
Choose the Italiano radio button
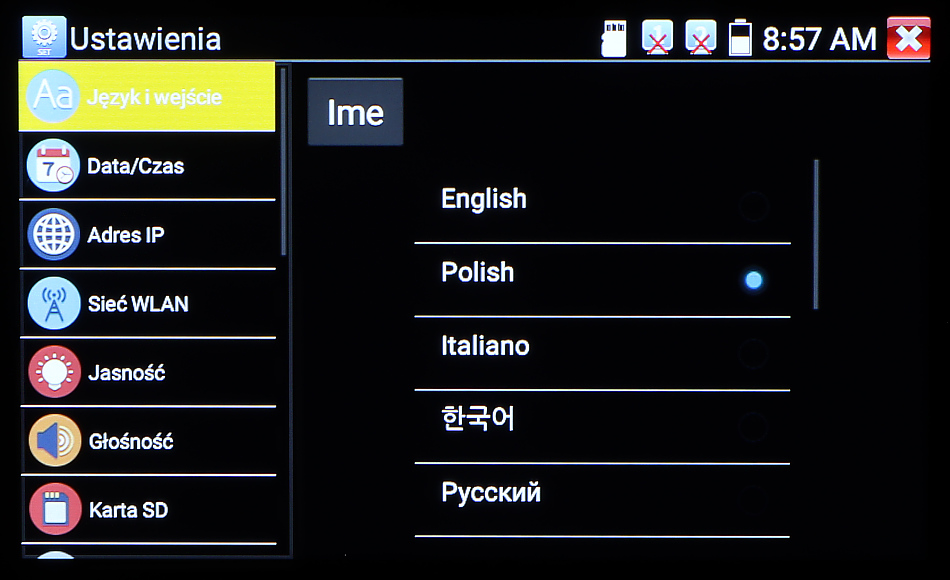(753, 353)
